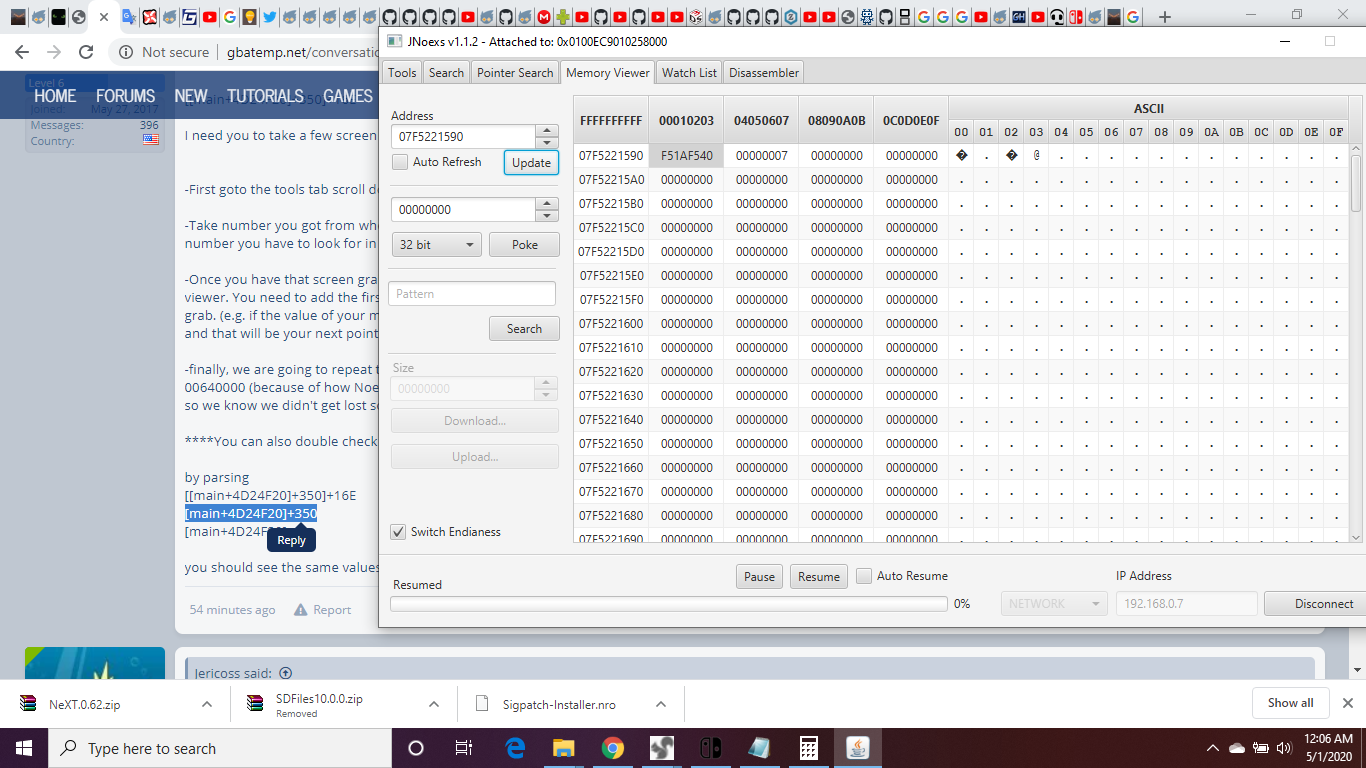Click the Report flag icon under the post

click(300, 610)
